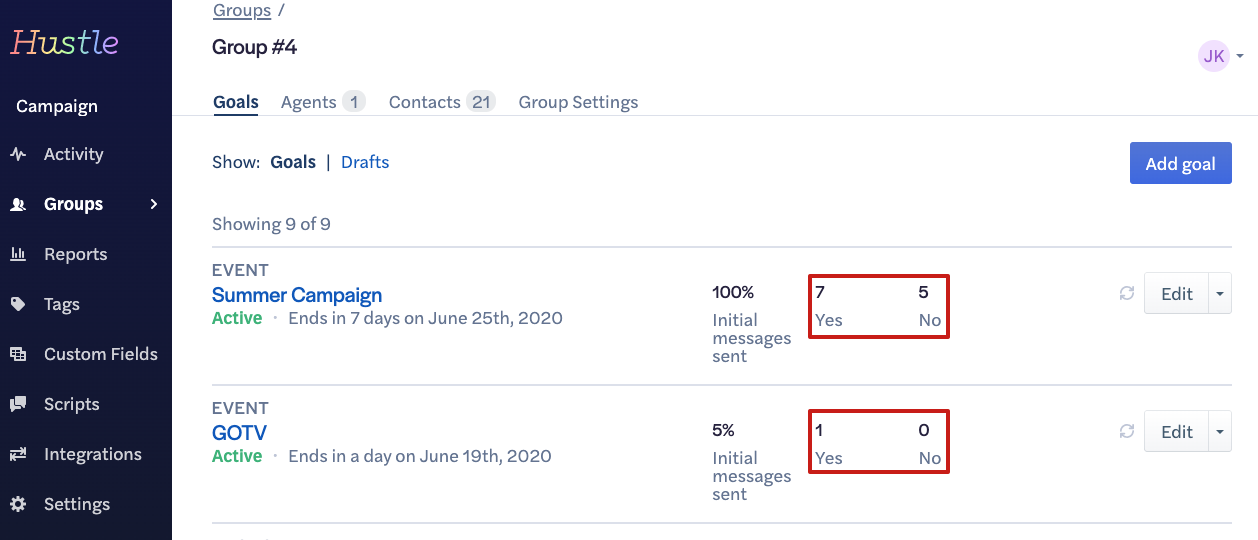Viewport: 1258px width, 540px height.
Task: Click the Settings gear icon in sidebar
Action: point(18,504)
